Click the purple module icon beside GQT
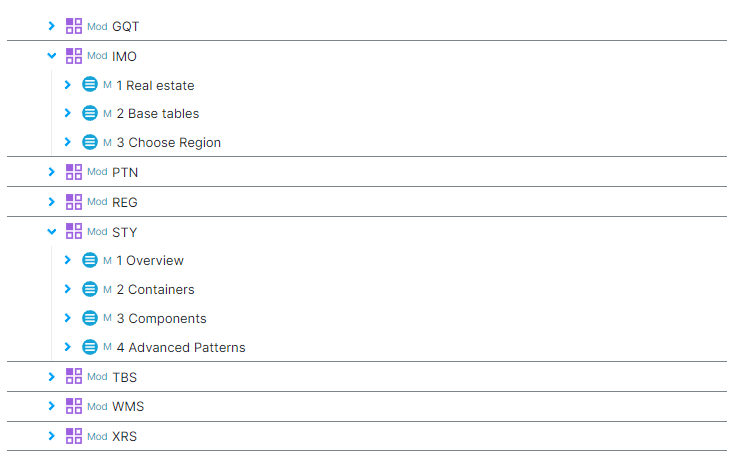 click(x=74, y=26)
